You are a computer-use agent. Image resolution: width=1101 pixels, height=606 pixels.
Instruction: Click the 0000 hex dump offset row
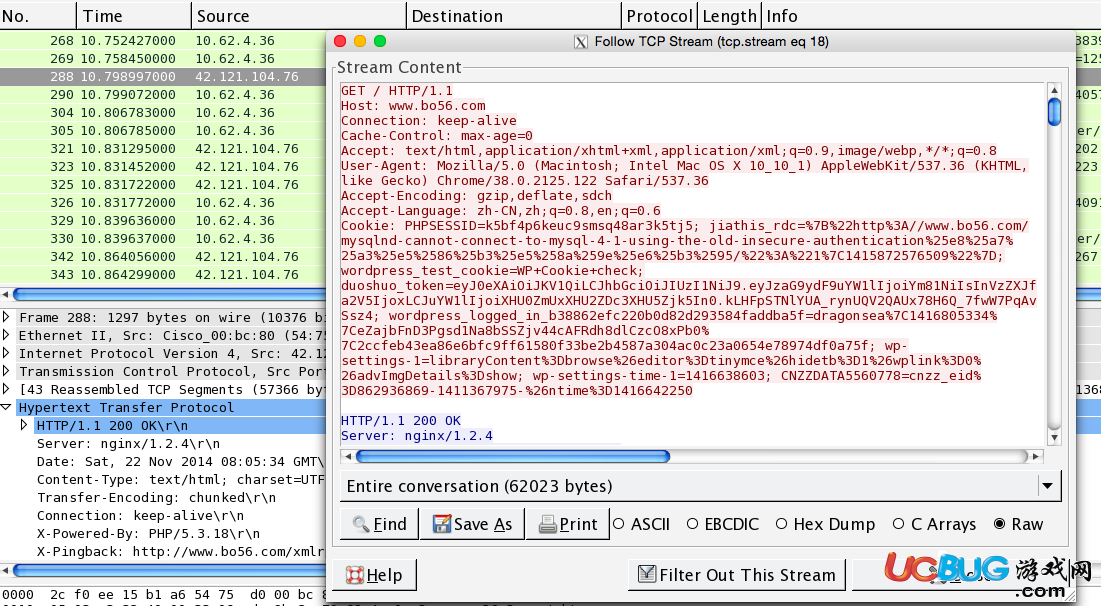[x=163, y=595]
